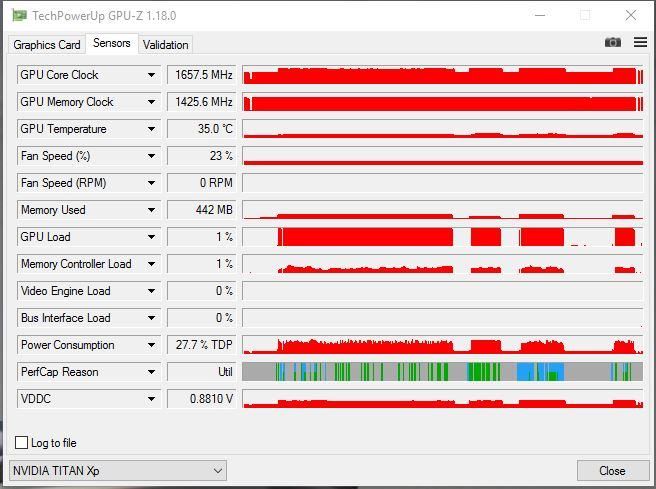Viewport: 656px width, 489px height.
Task: Click the GPU Load history graph
Action: tap(443, 237)
